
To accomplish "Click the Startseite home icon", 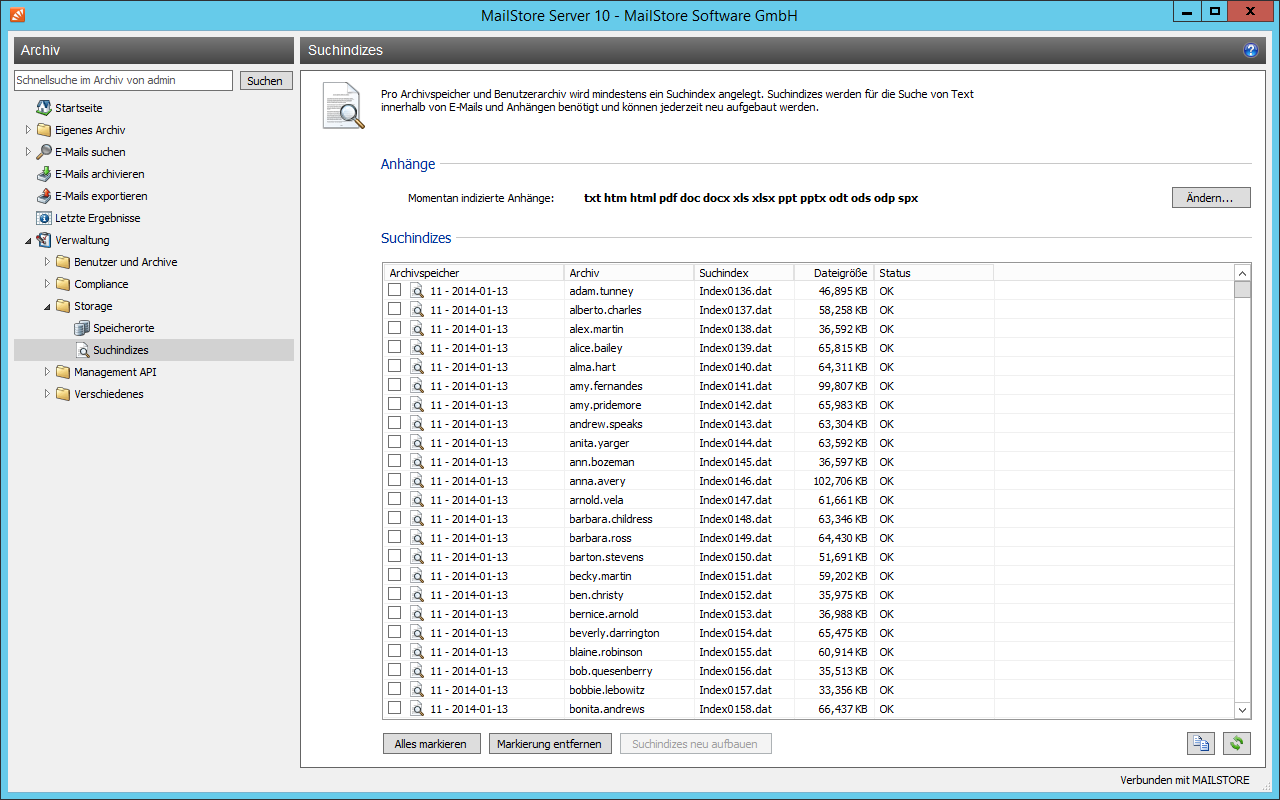I will [44, 108].
